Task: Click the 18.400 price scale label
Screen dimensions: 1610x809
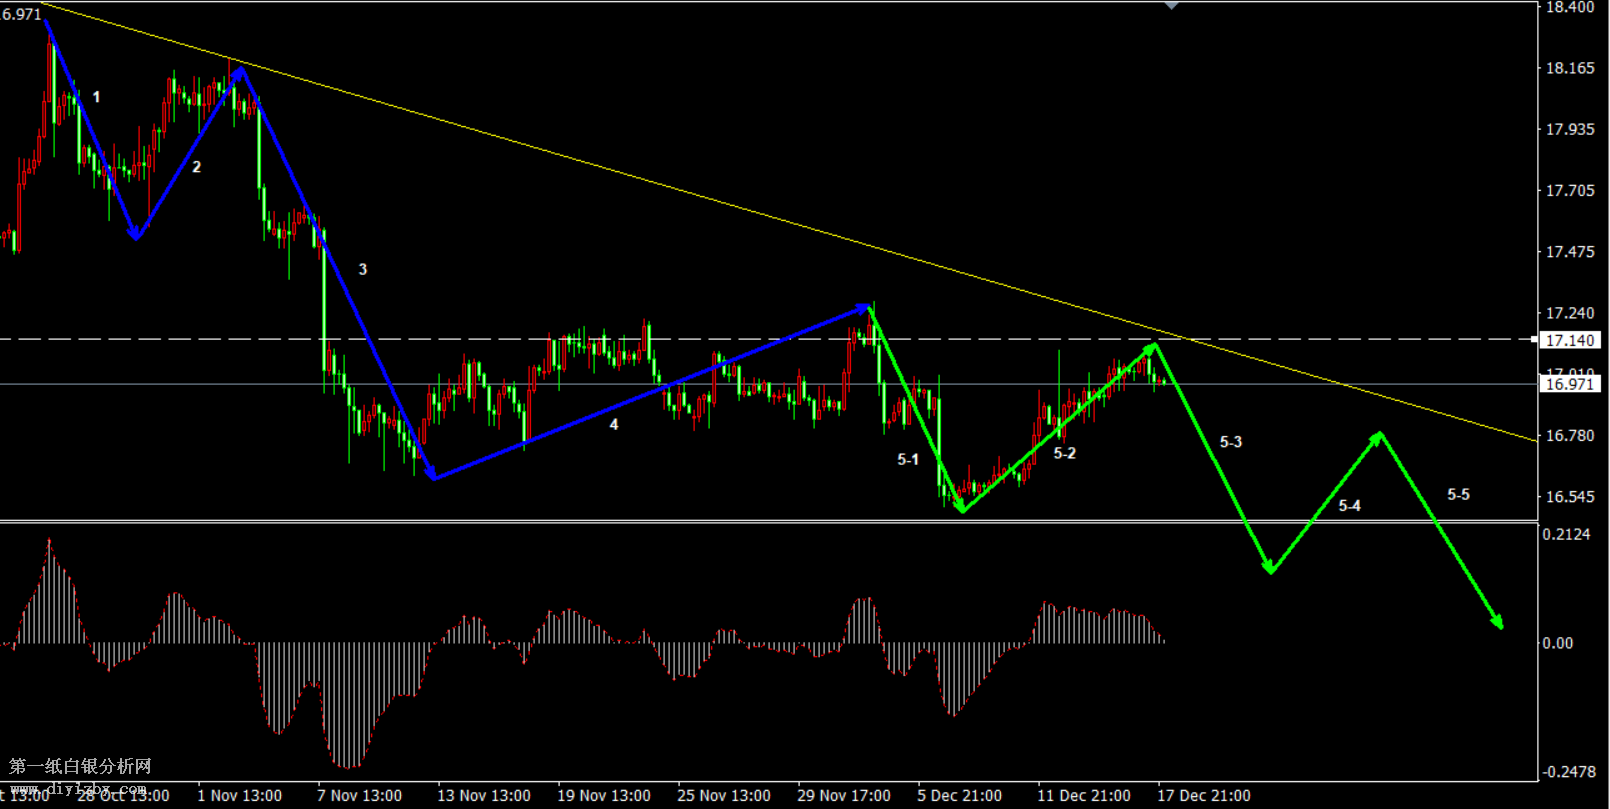Action: coord(1569,7)
